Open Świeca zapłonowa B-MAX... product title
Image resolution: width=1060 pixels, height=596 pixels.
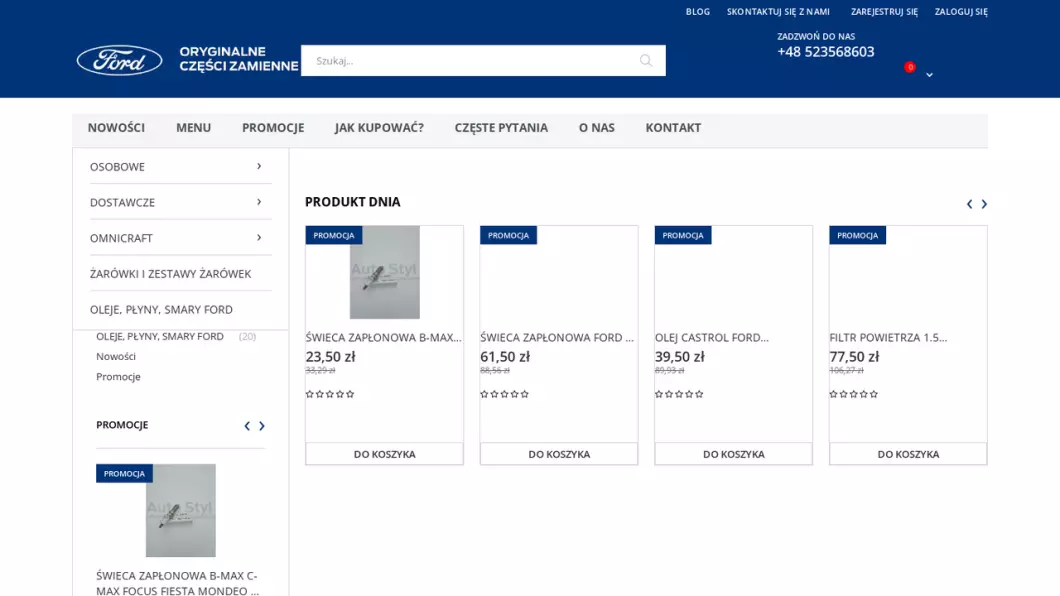[x=383, y=337]
